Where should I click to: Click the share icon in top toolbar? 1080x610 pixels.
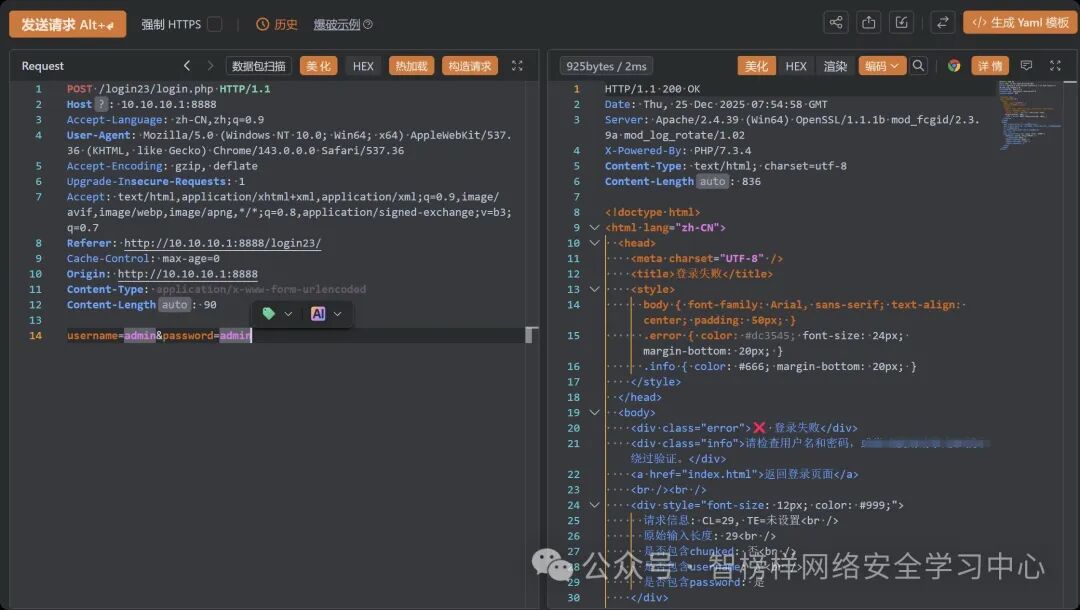point(835,23)
